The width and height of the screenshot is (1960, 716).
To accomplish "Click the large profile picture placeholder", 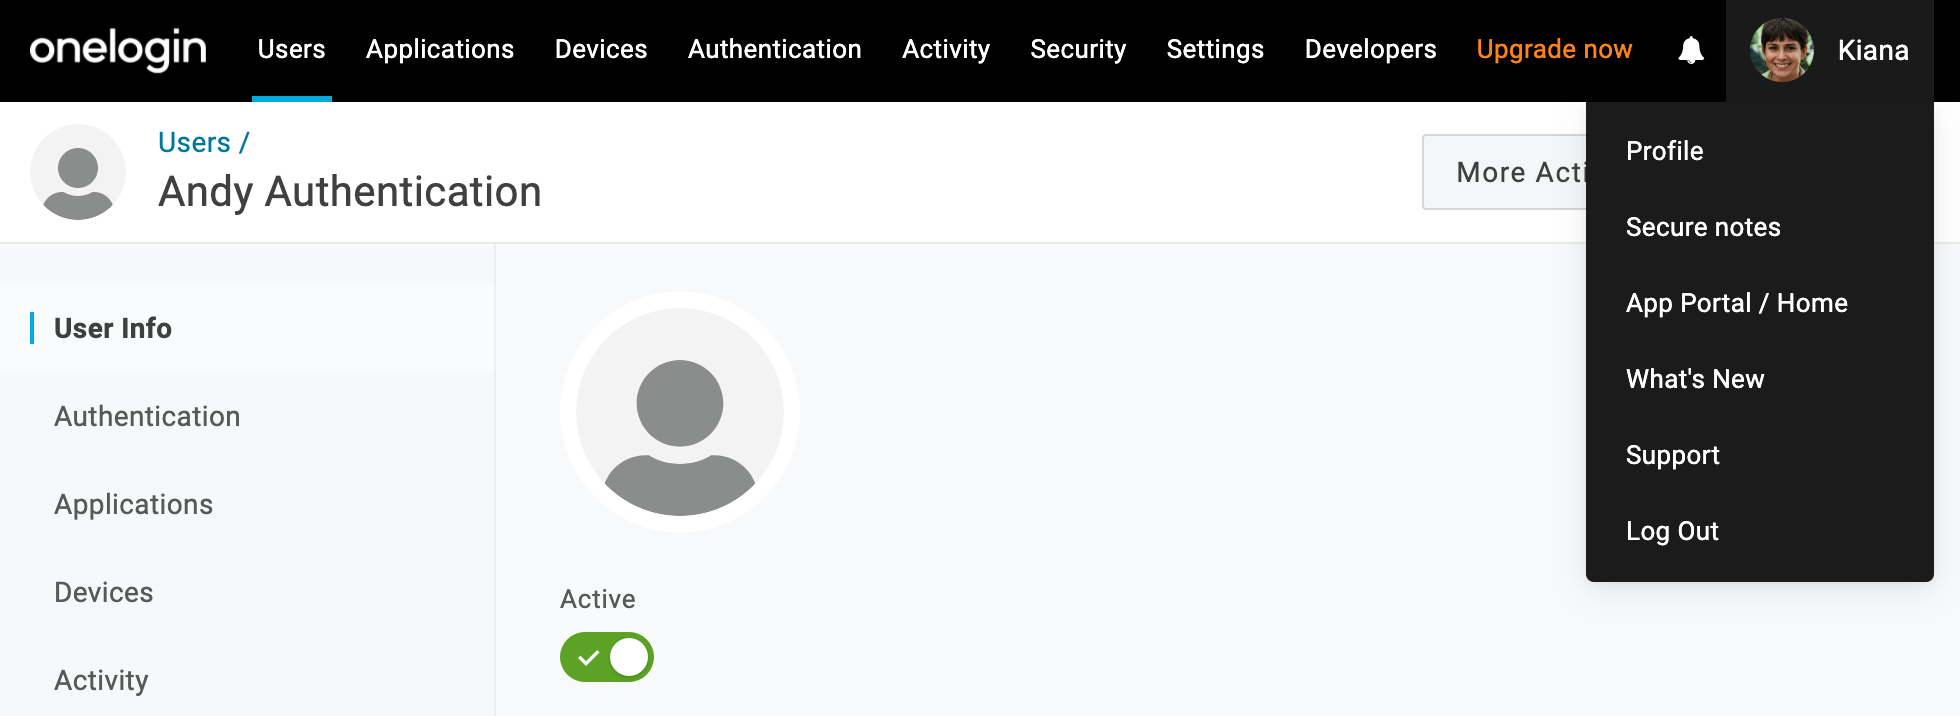I will tap(680, 412).
